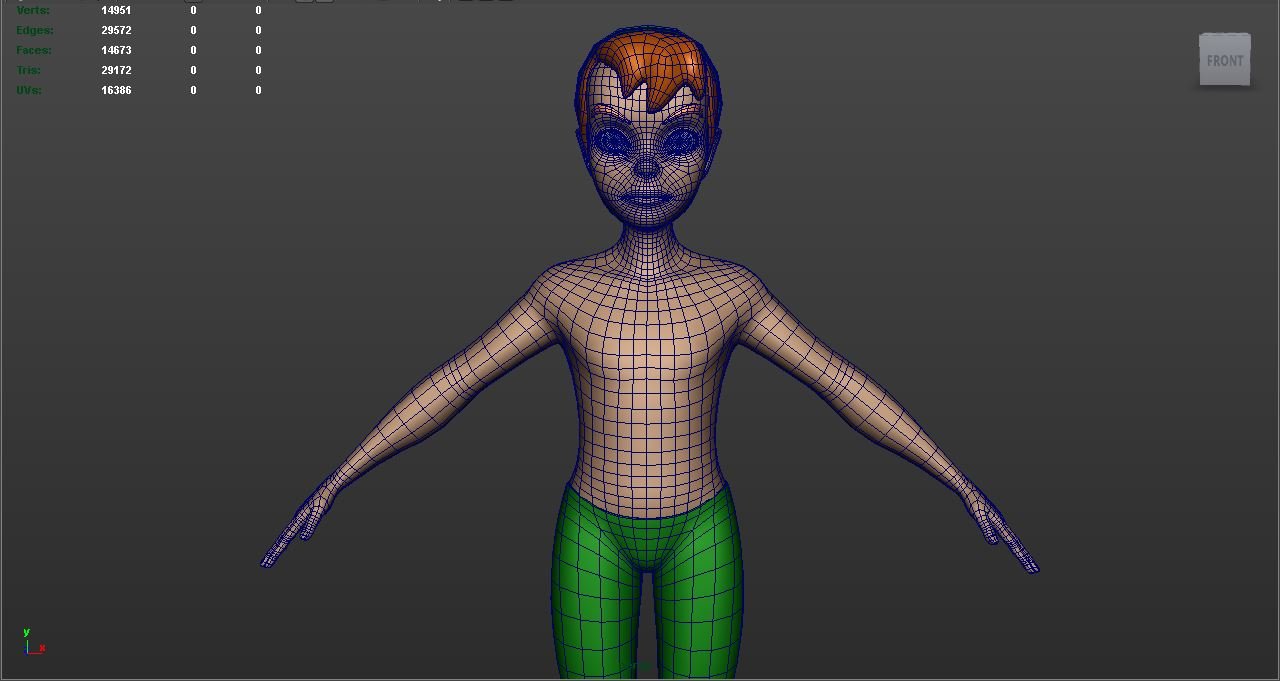
Task: Click the Faces heads-up display label
Action: click(33, 50)
